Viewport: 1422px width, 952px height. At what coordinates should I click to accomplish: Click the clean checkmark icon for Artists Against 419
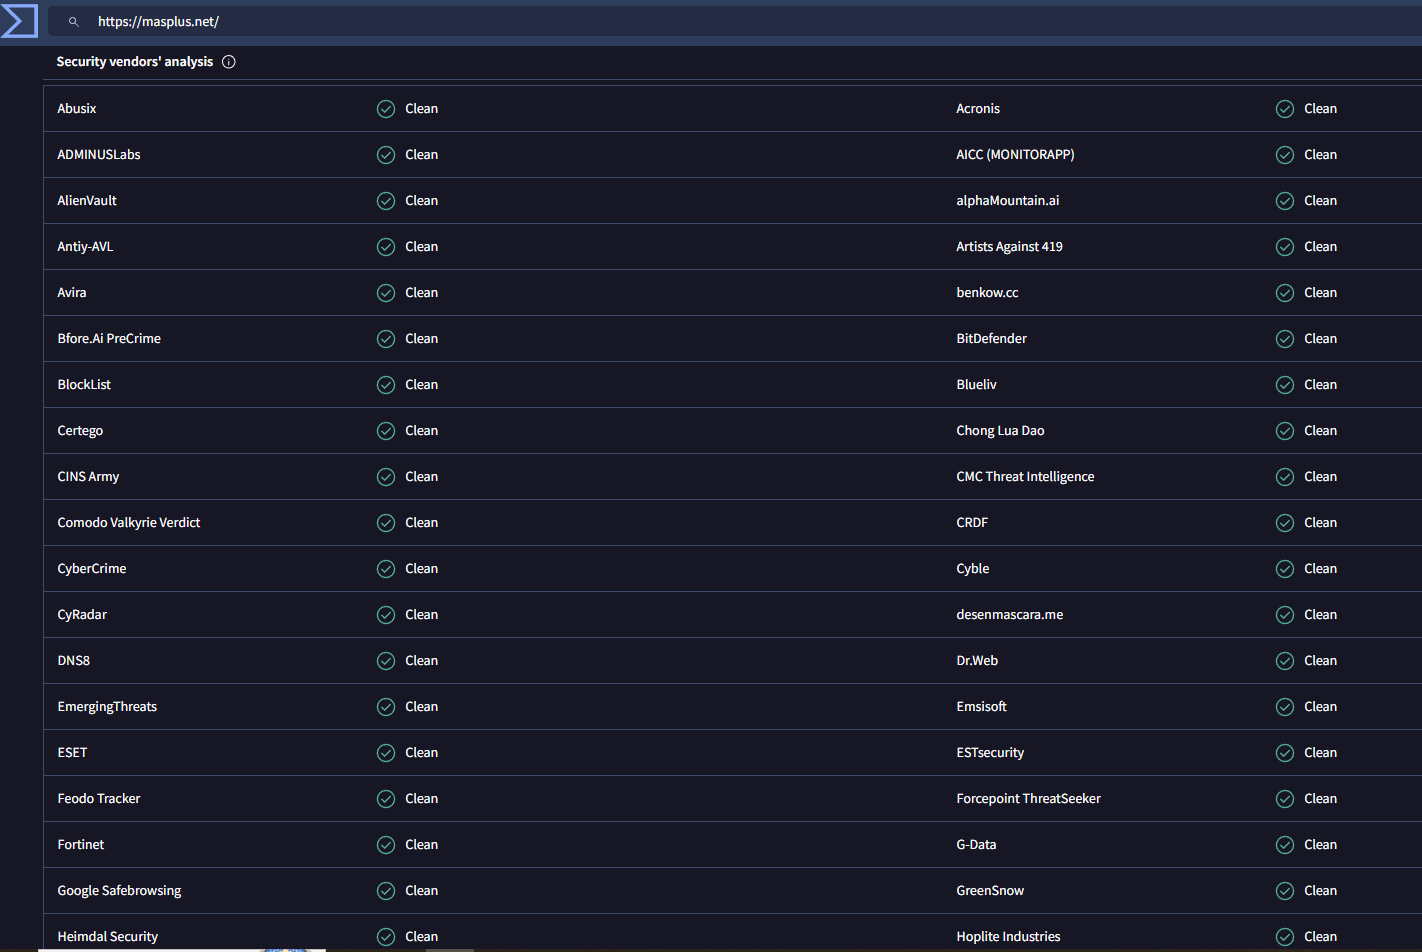pos(1285,247)
